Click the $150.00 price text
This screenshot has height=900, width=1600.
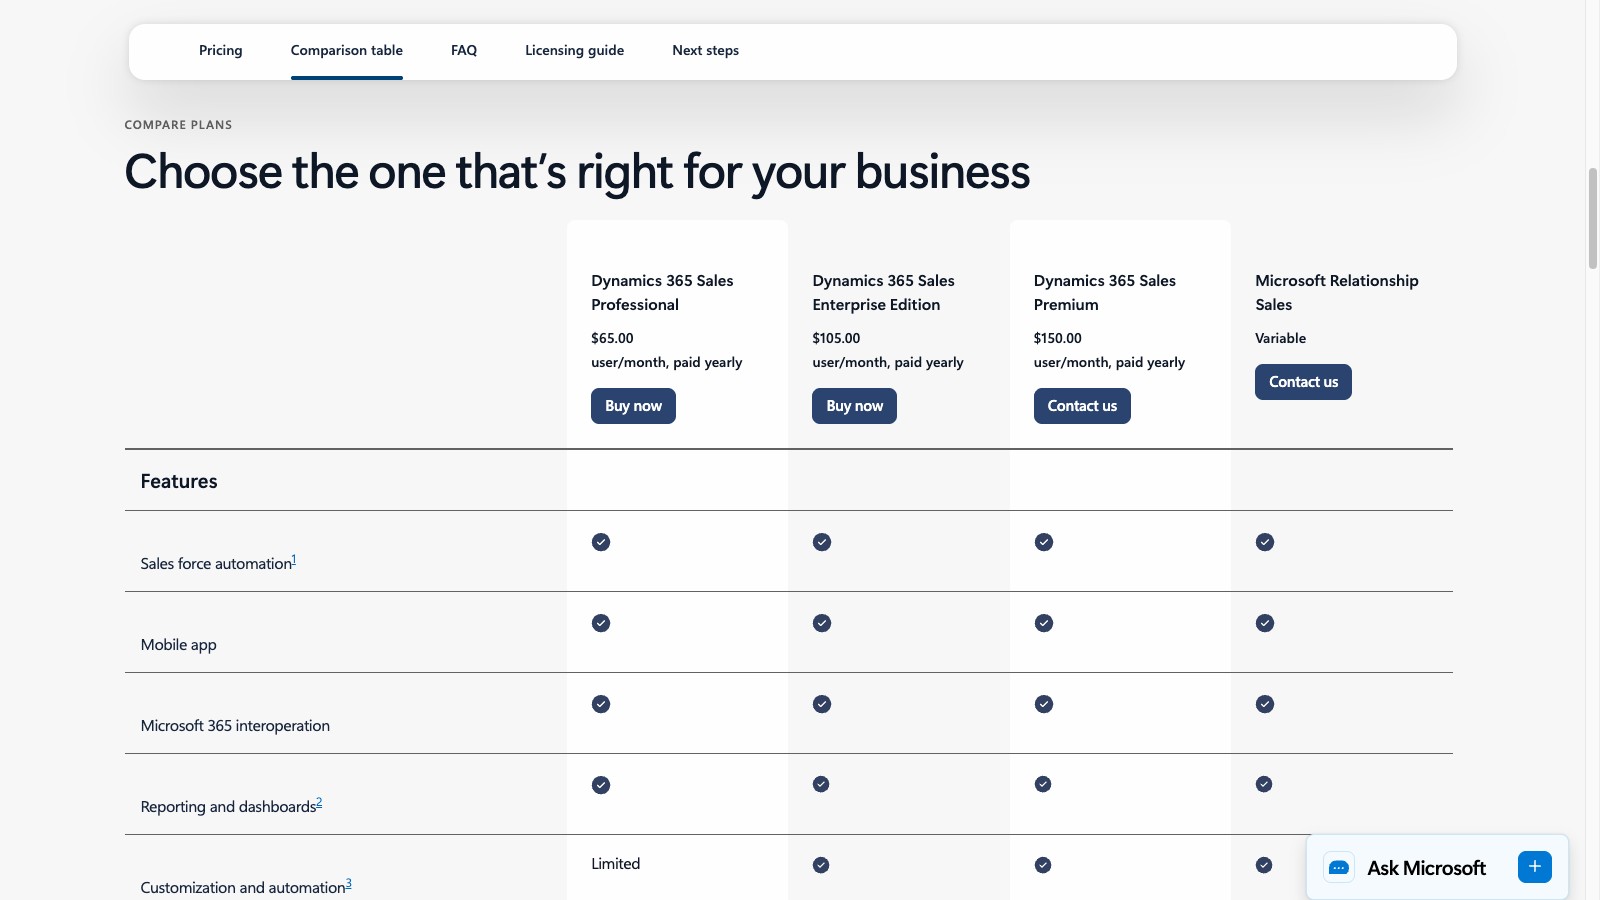tap(1058, 338)
